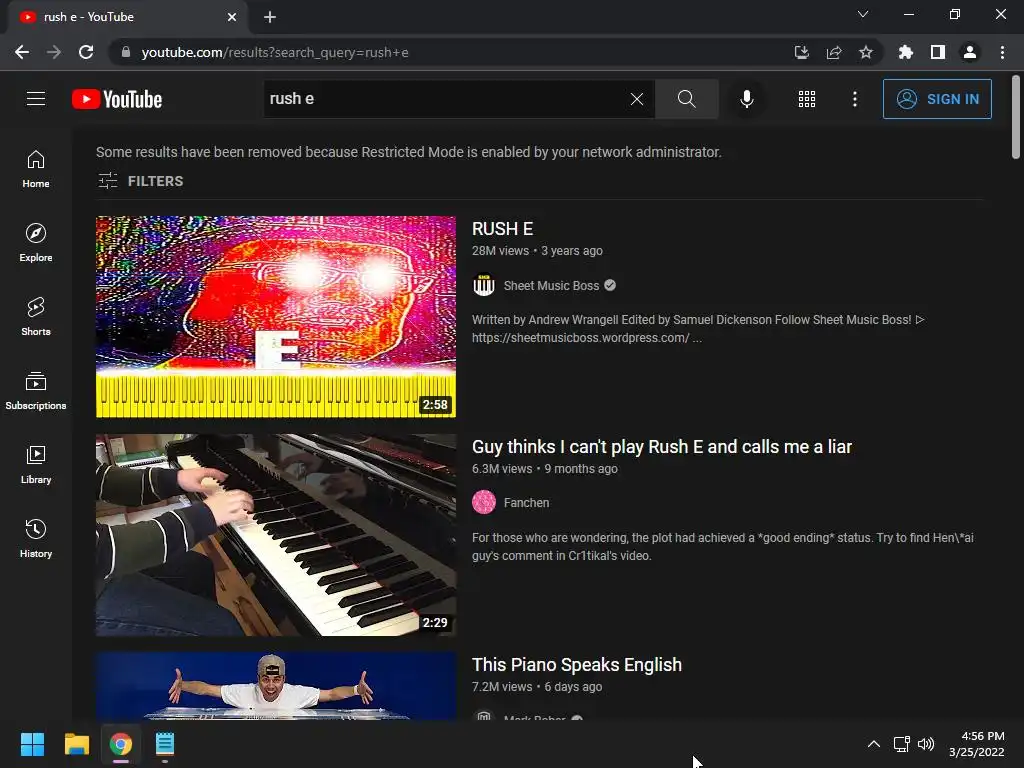Viewport: 1024px width, 768px height.
Task: Click the "28M views" text
Action: (x=500, y=251)
